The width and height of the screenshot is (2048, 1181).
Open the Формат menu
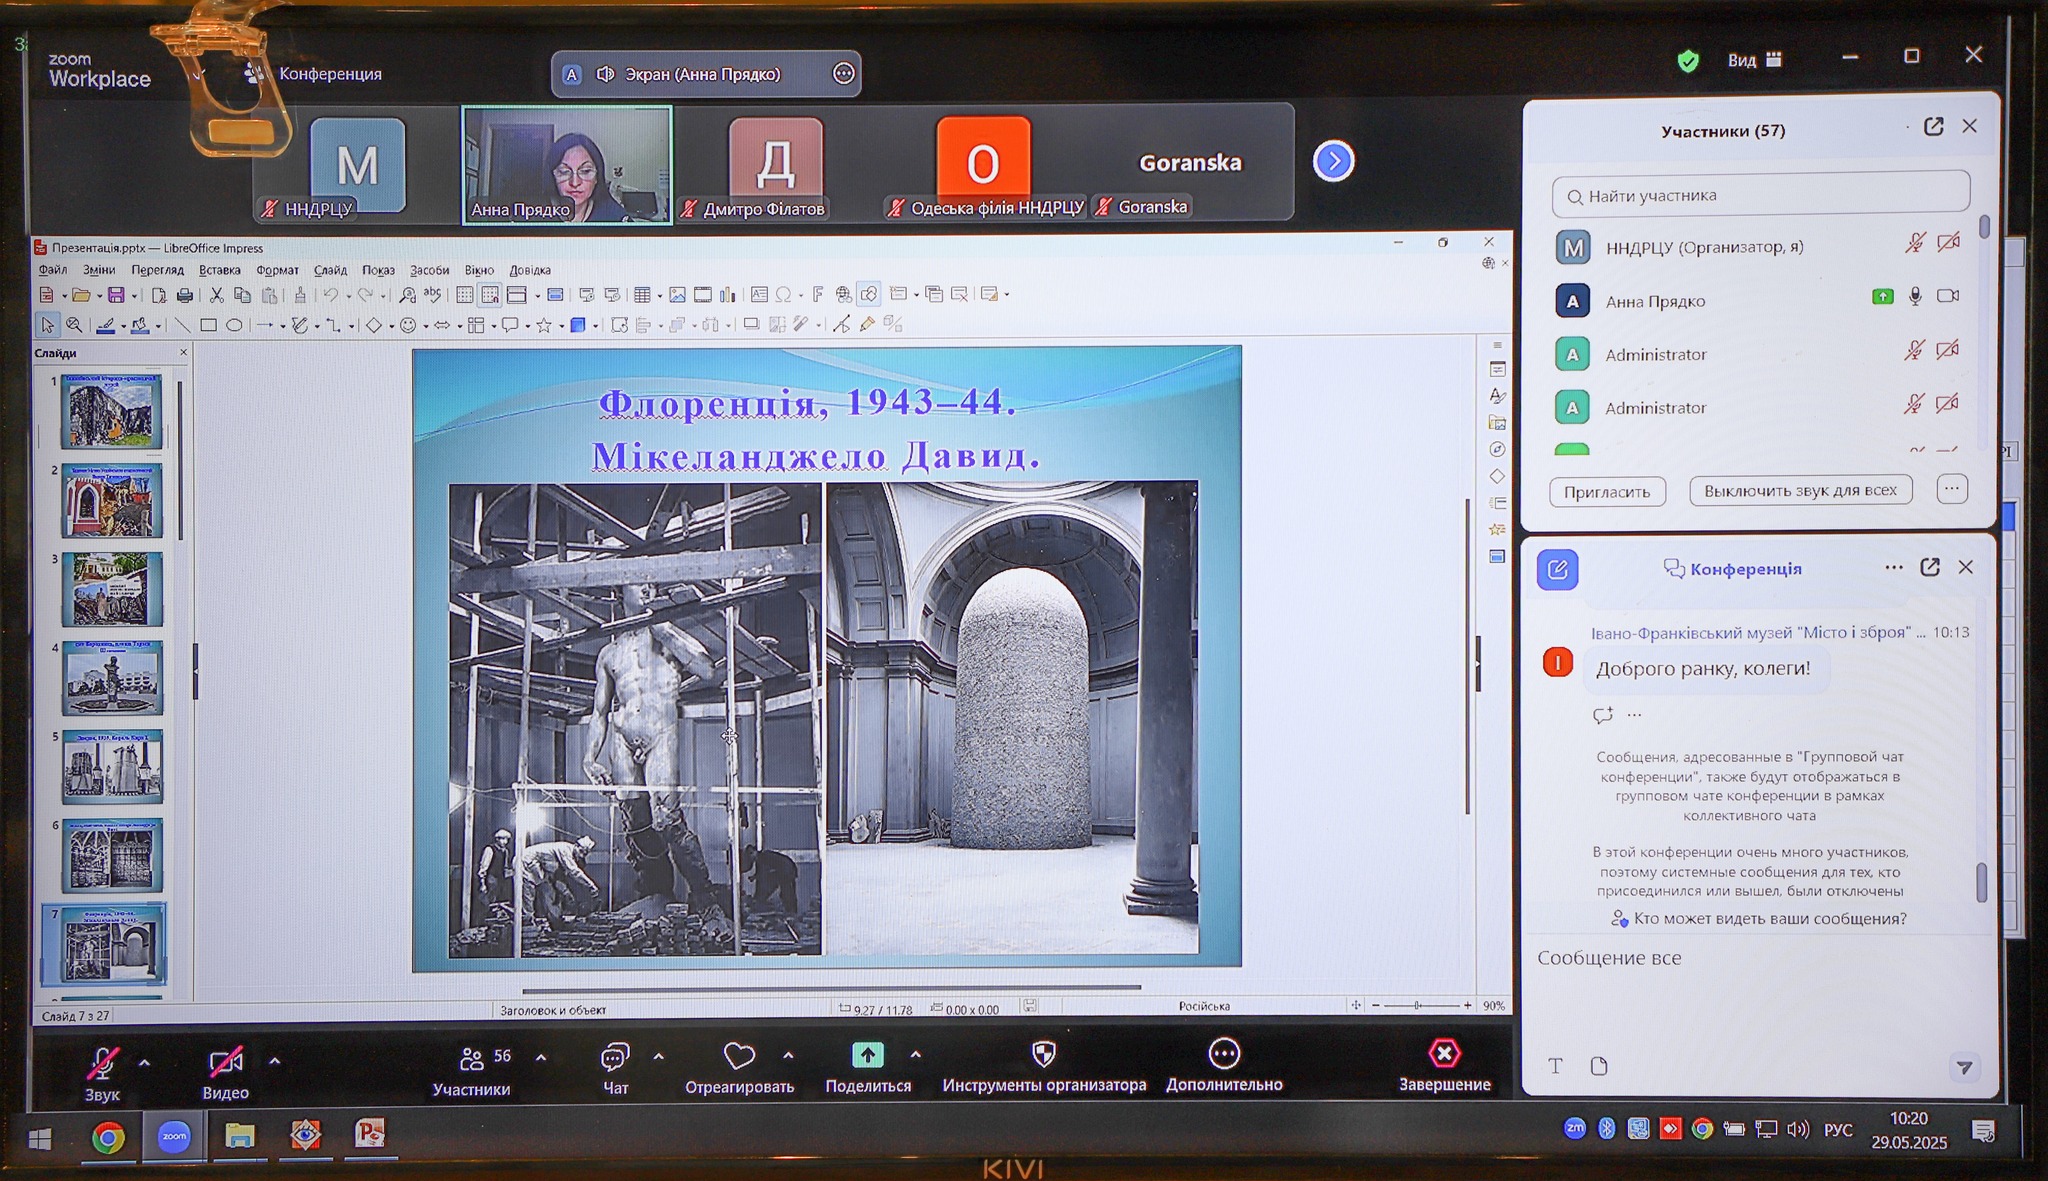277,270
